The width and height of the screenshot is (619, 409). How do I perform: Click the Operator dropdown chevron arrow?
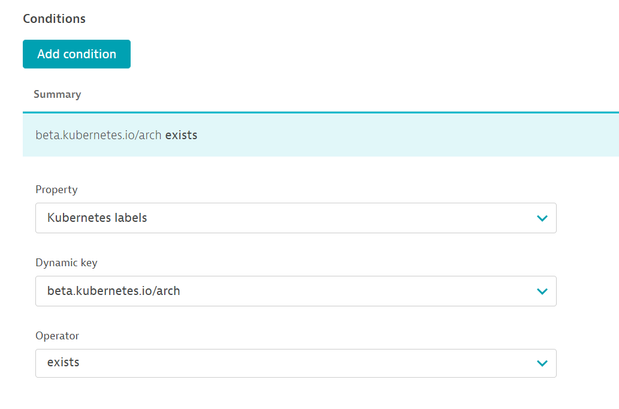point(541,363)
